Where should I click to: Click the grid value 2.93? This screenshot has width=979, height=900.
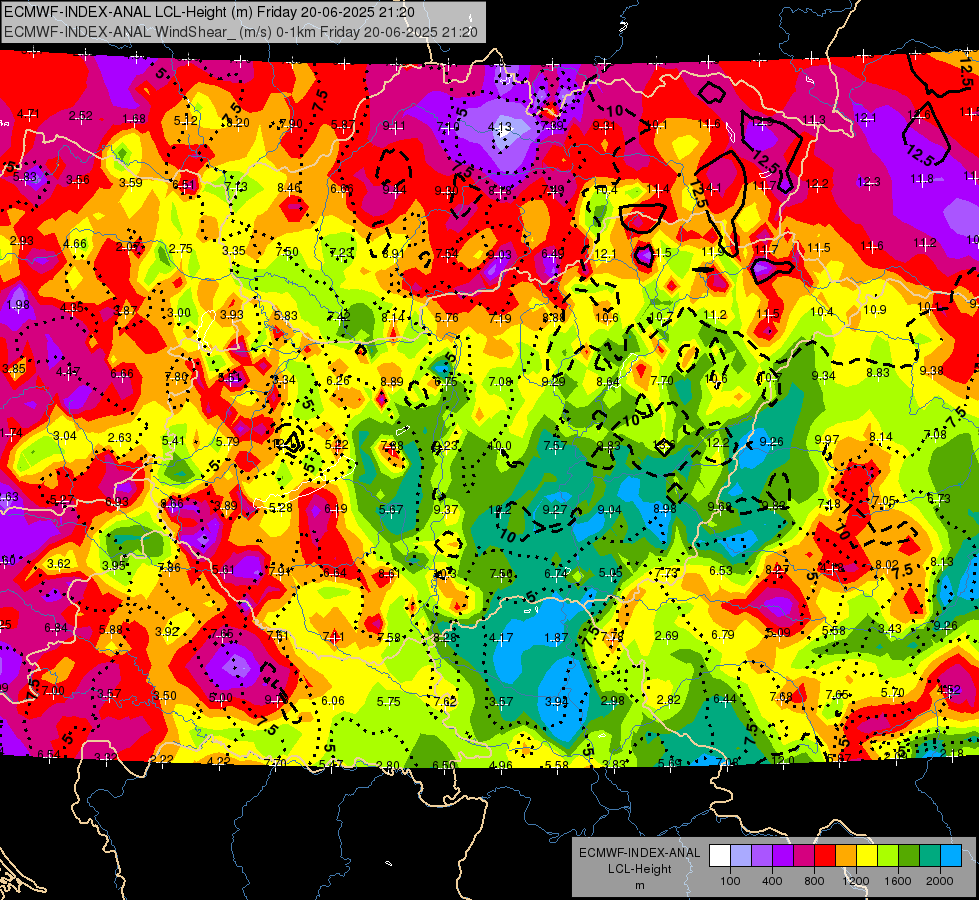[x=22, y=240]
